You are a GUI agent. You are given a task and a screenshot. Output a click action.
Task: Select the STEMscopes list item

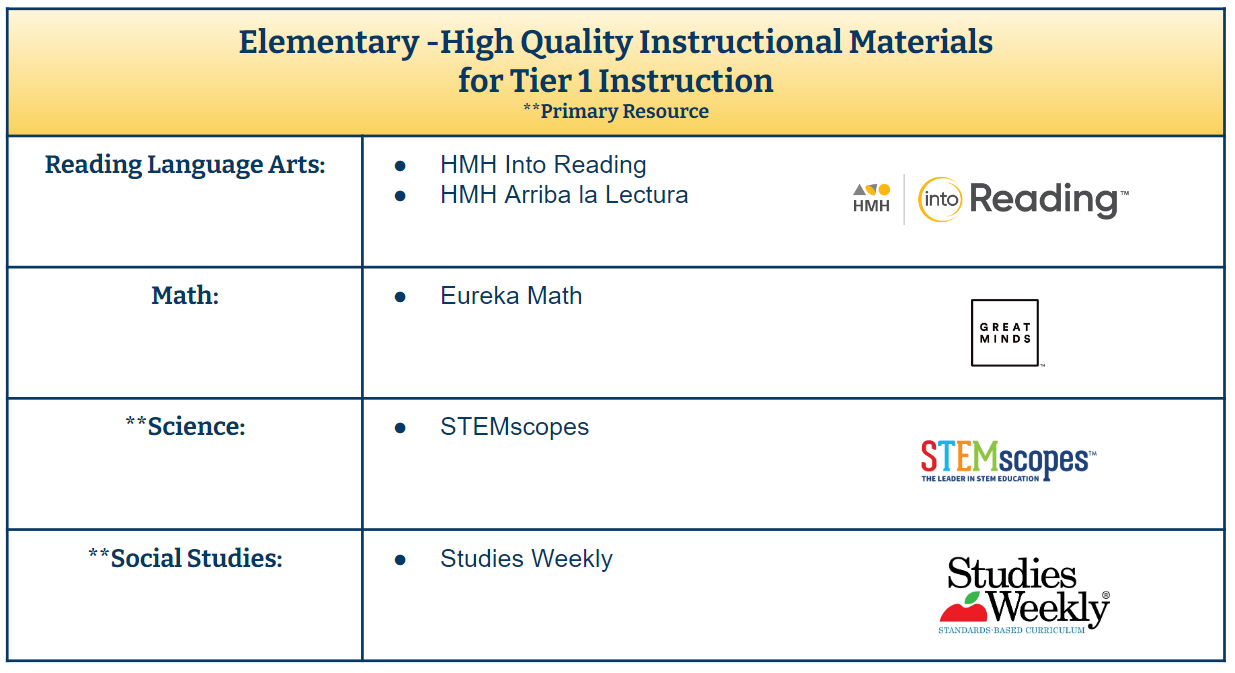514,427
